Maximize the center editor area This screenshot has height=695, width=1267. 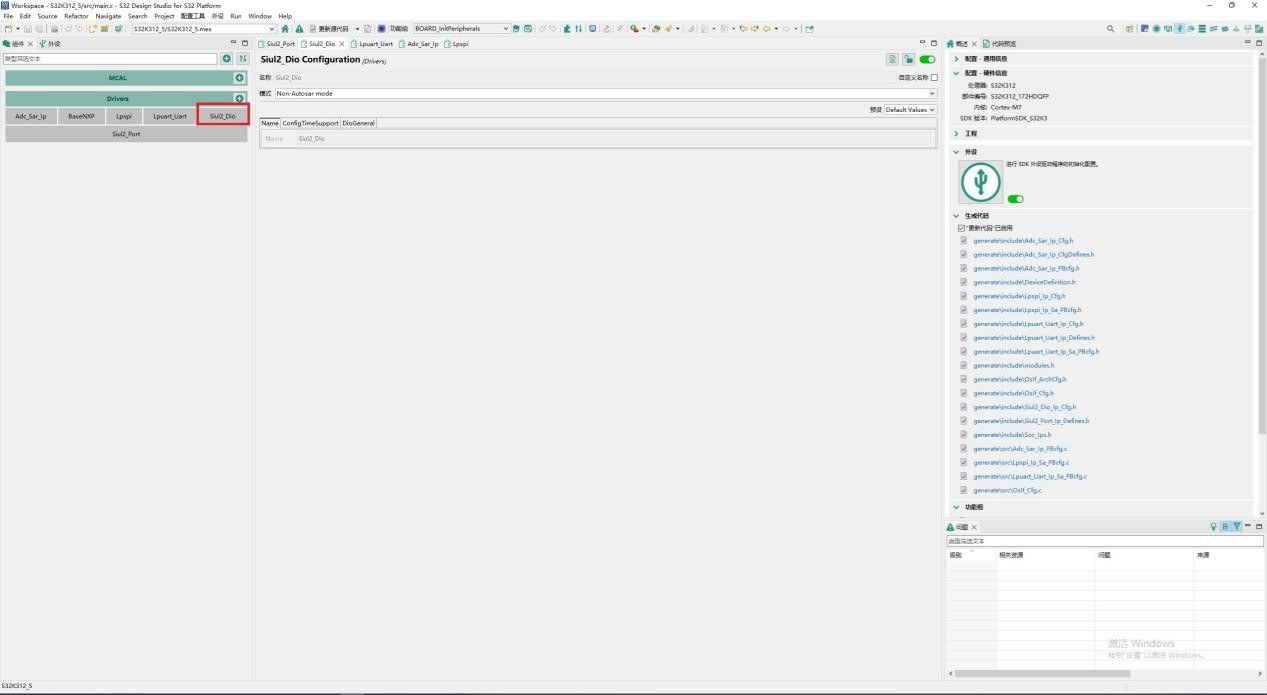[x=934, y=43]
